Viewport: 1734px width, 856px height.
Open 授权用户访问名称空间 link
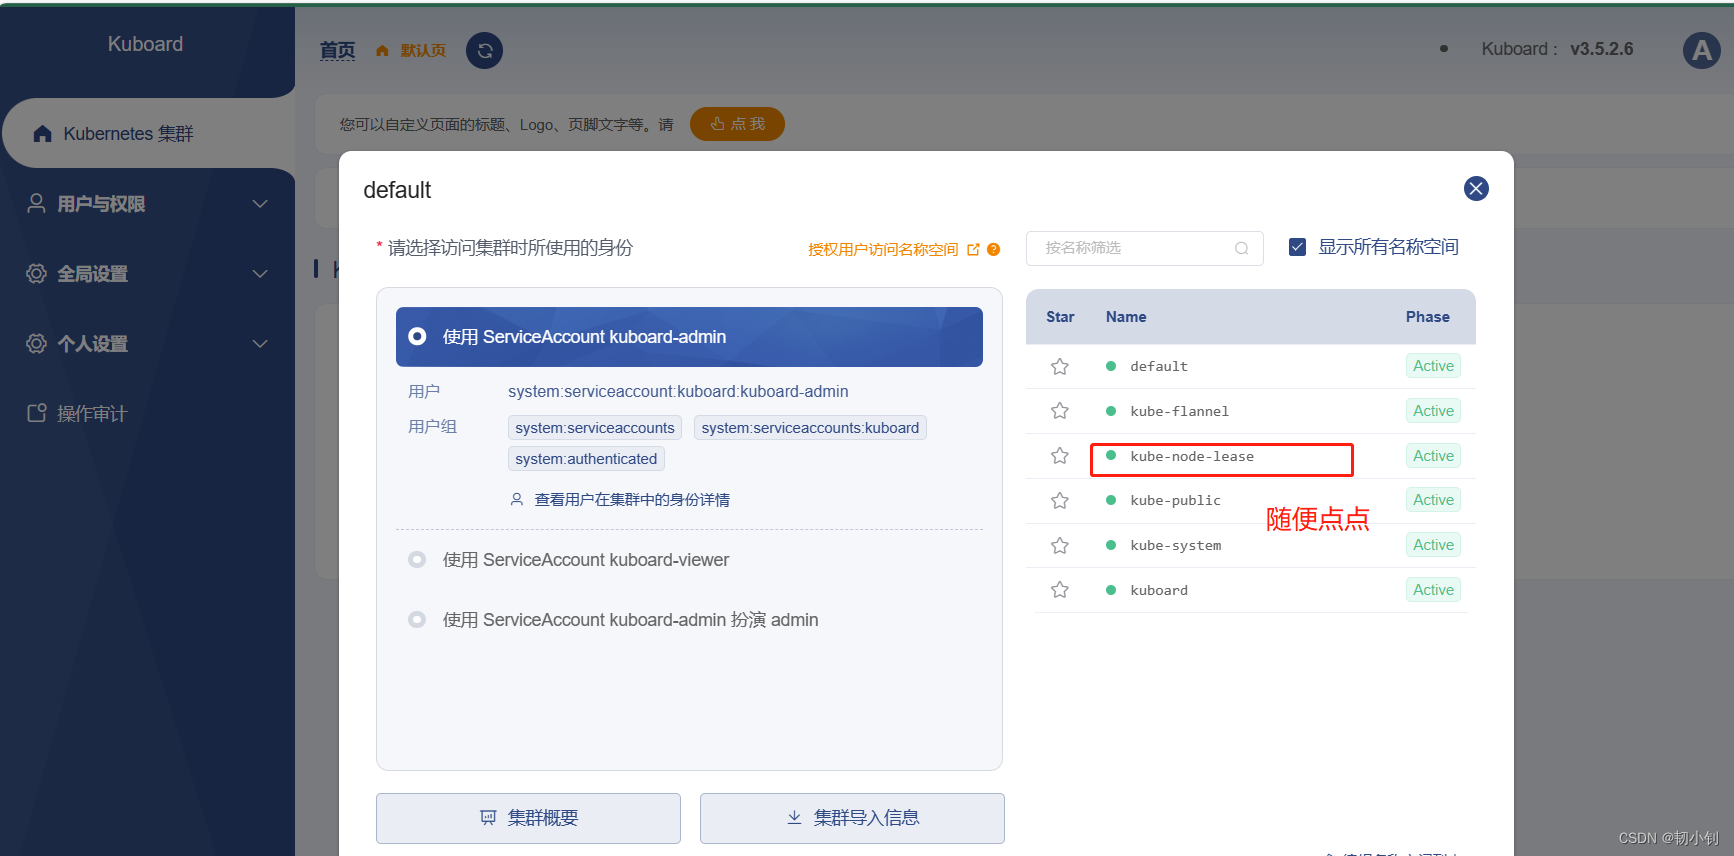(883, 249)
